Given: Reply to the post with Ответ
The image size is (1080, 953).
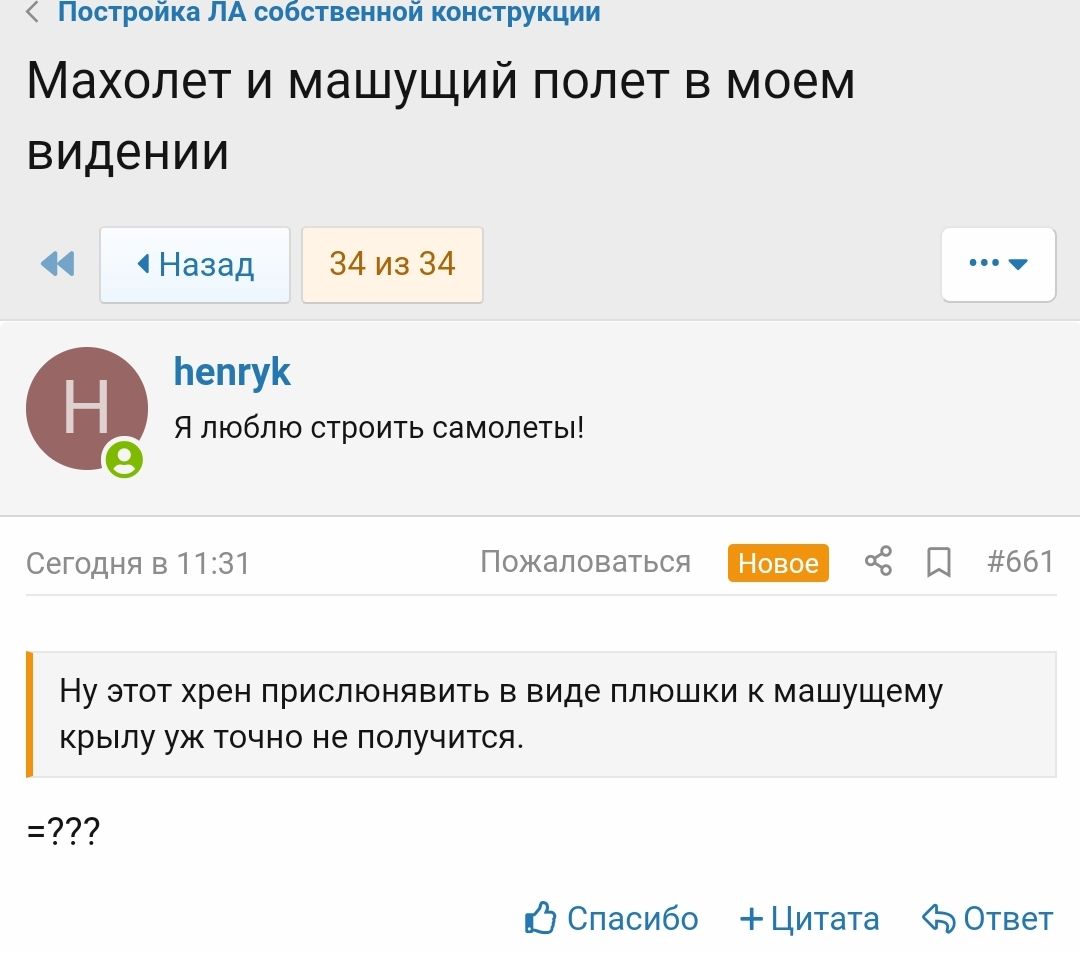Looking at the screenshot, I should 987,918.
